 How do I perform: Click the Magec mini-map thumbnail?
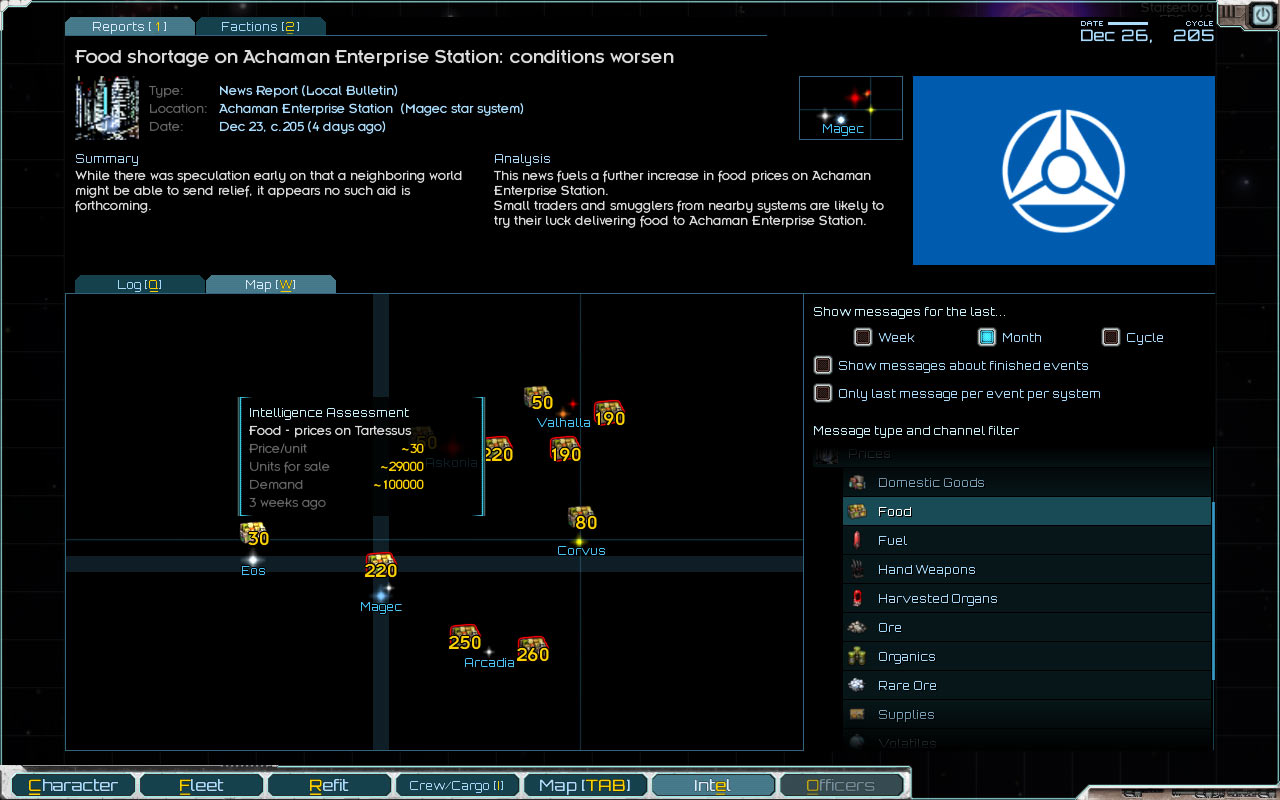[851, 108]
